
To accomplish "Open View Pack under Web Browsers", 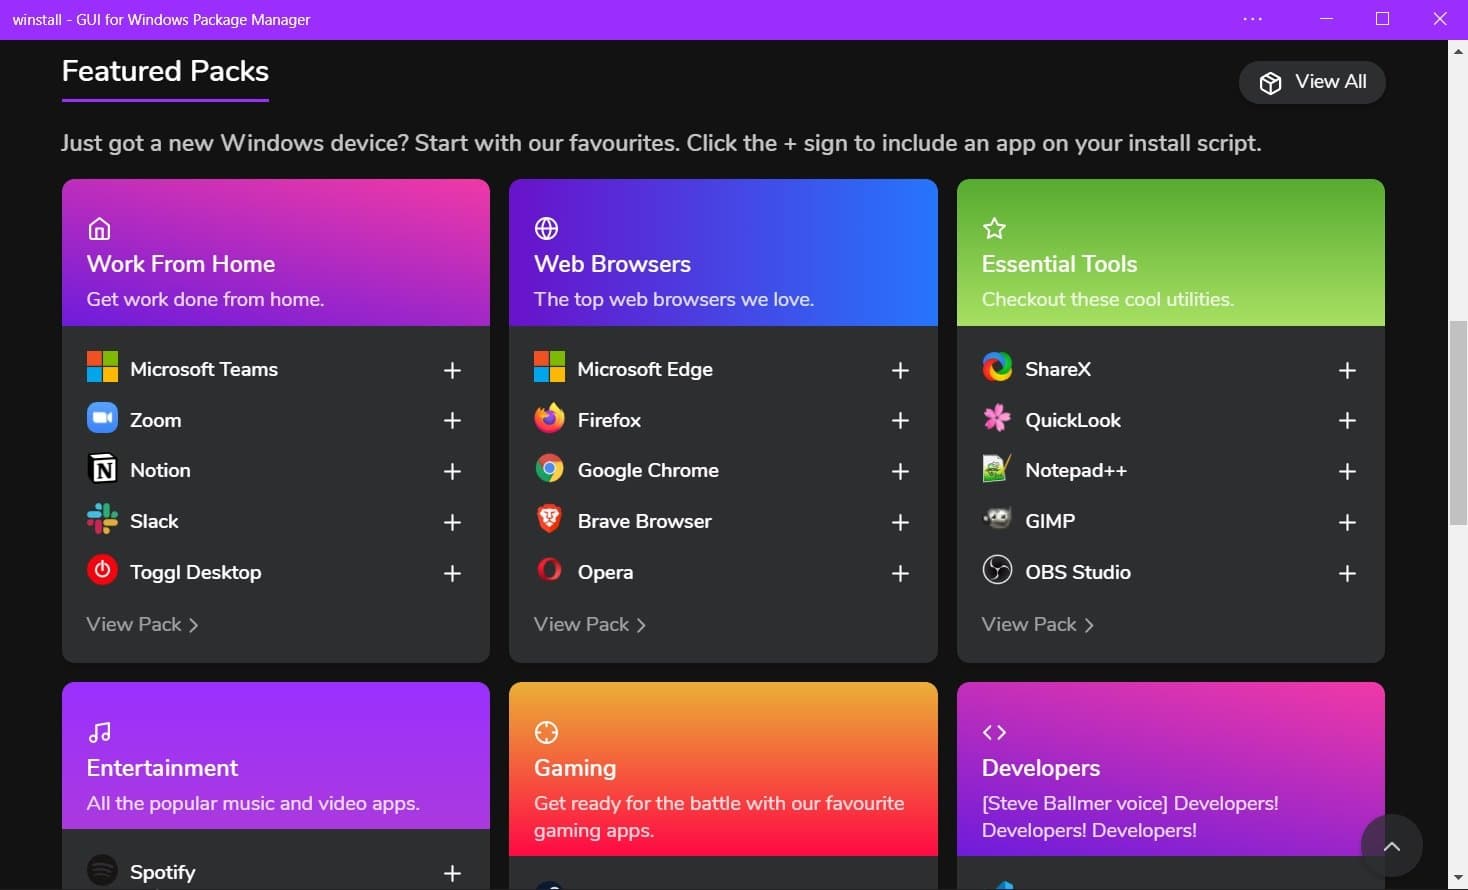I will pyautogui.click(x=590, y=624).
